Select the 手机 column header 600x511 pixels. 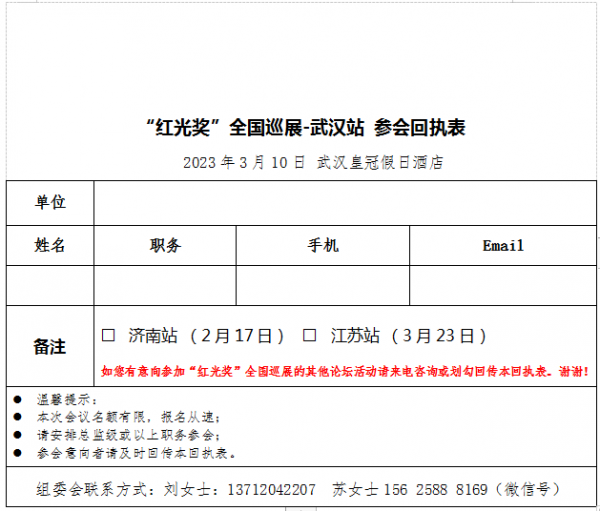coord(322,245)
